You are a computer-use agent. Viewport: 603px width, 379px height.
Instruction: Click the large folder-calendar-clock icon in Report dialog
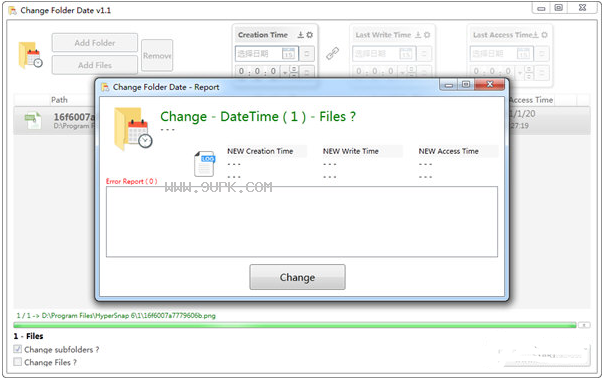click(133, 129)
